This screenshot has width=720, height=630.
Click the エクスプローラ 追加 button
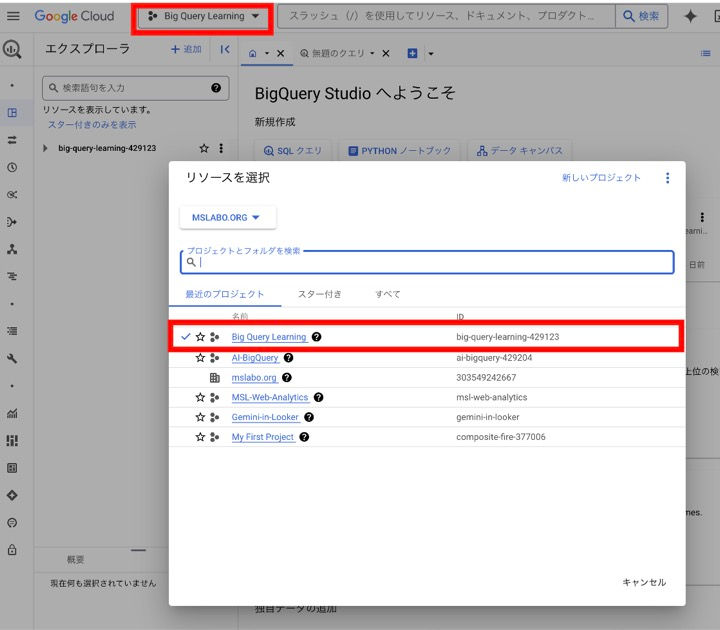pyautogui.click(x=186, y=49)
